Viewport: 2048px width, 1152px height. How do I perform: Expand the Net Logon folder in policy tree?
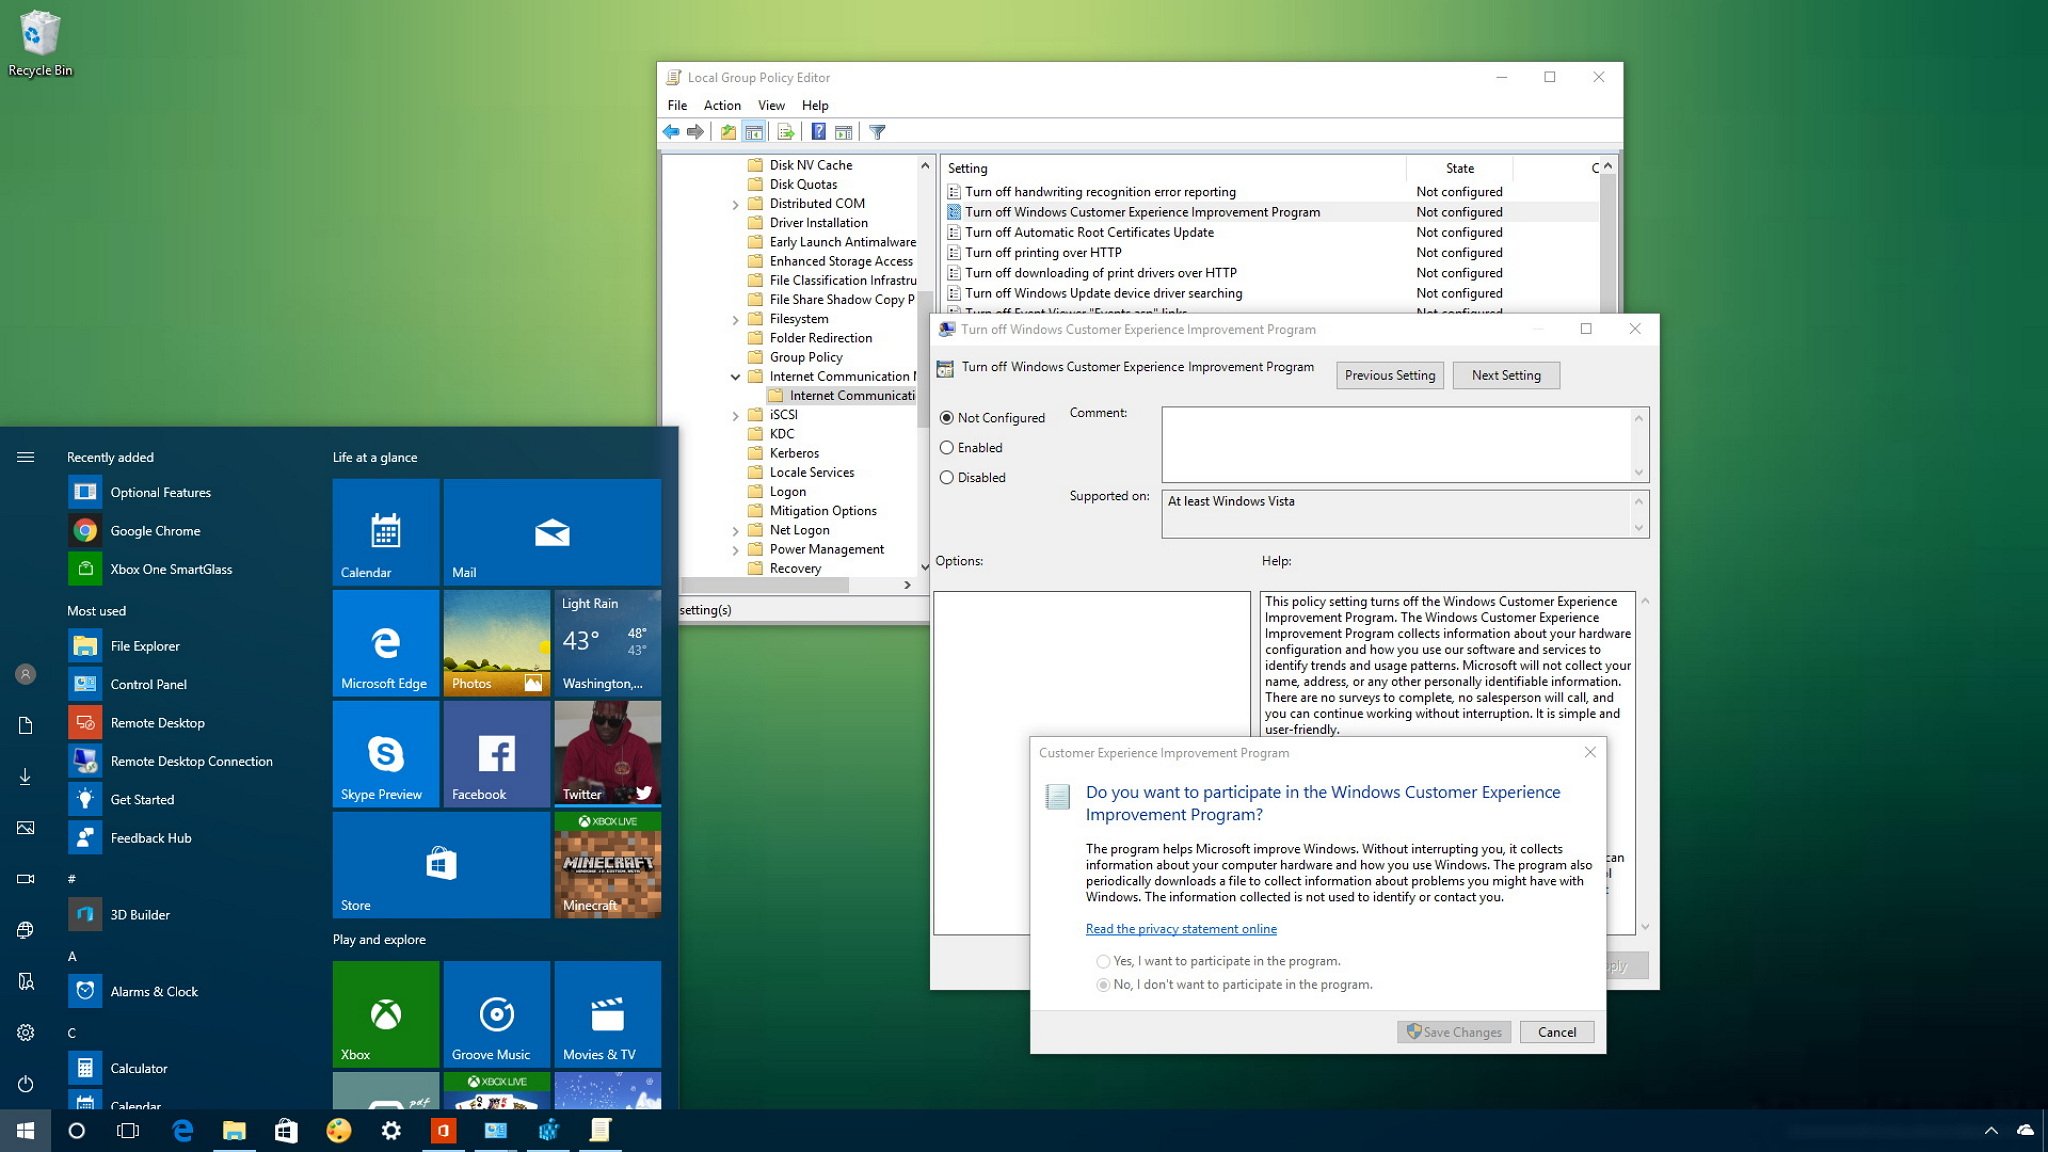734,529
